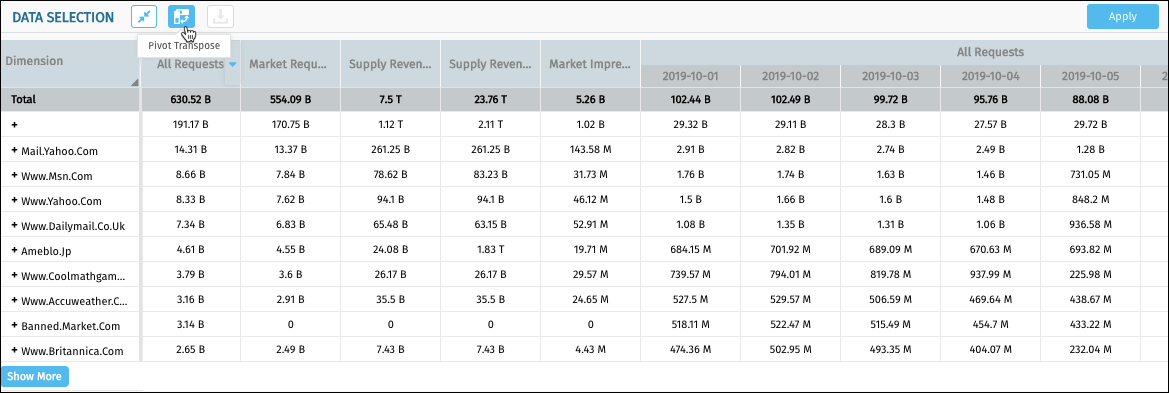Select the Market Impre... column header

point(590,64)
